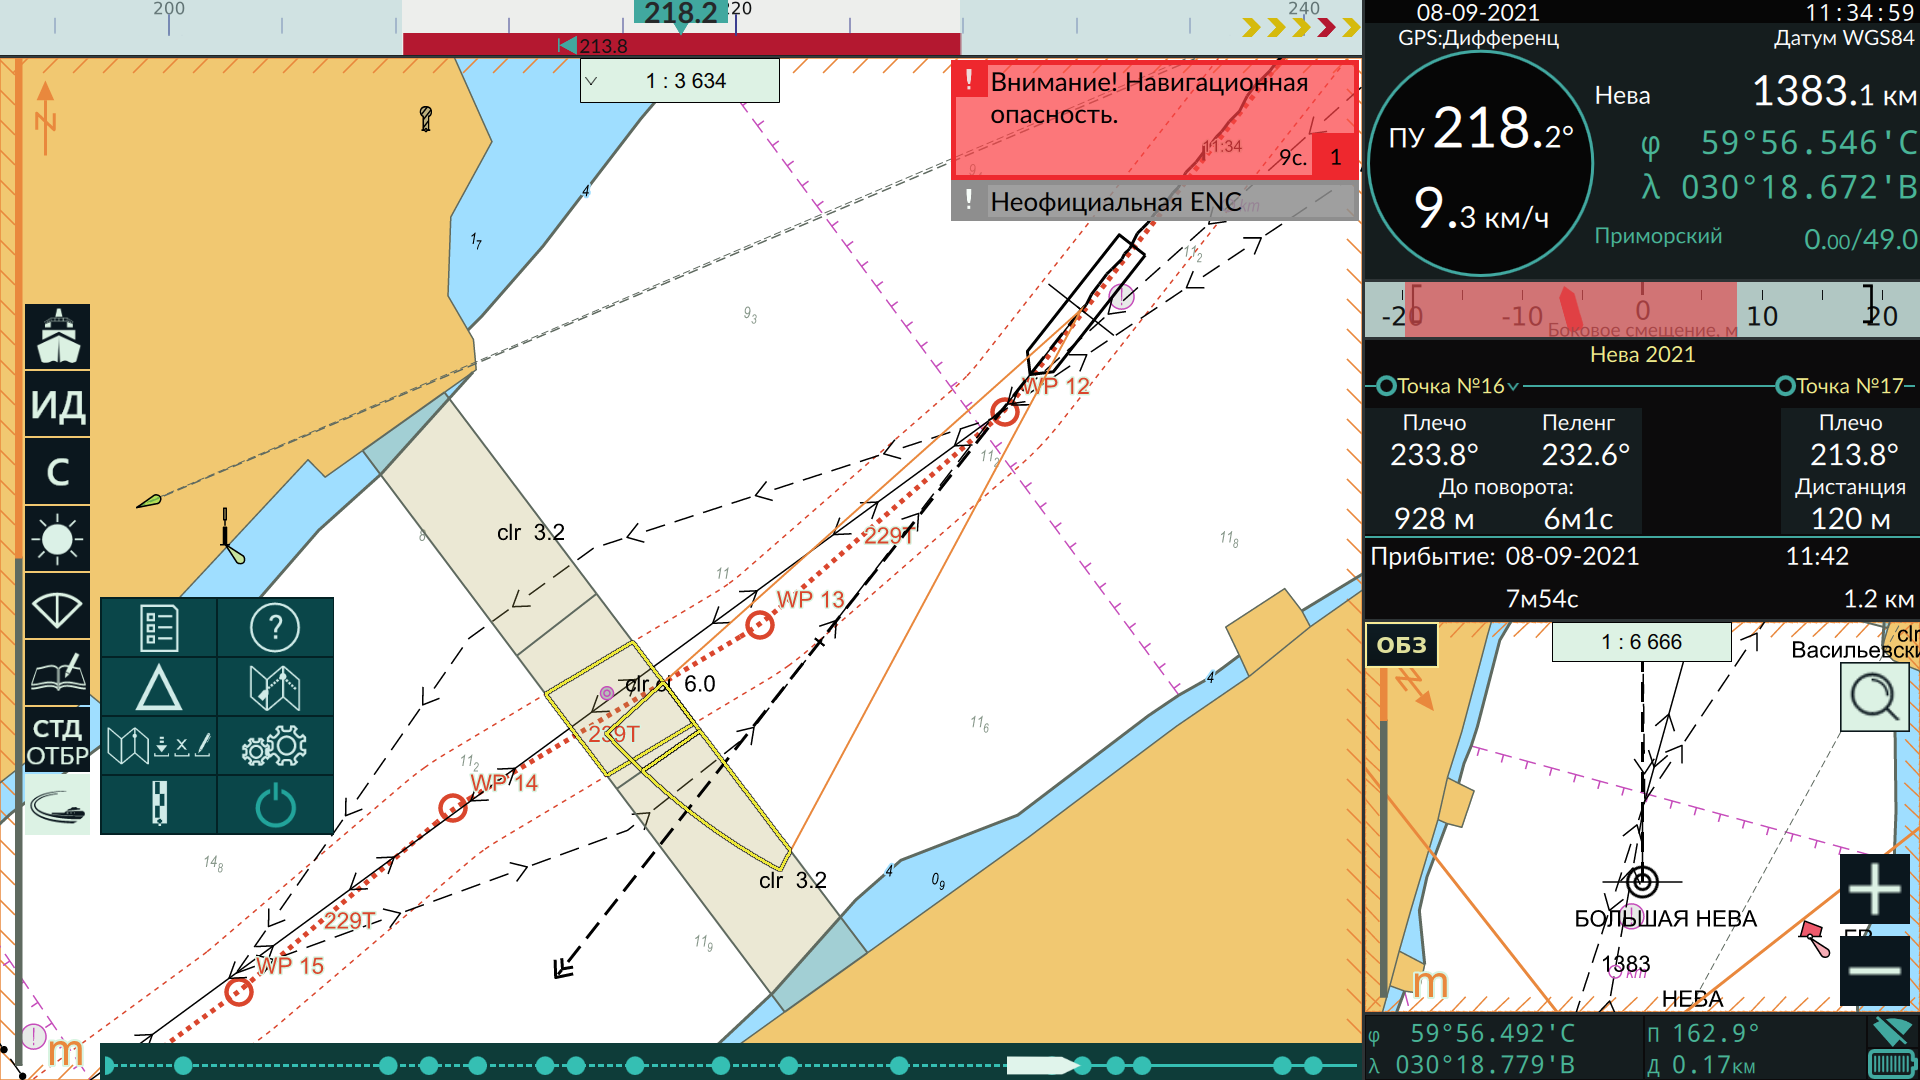Open the logbook pen icon
This screenshot has width=1920, height=1080.
58,672
